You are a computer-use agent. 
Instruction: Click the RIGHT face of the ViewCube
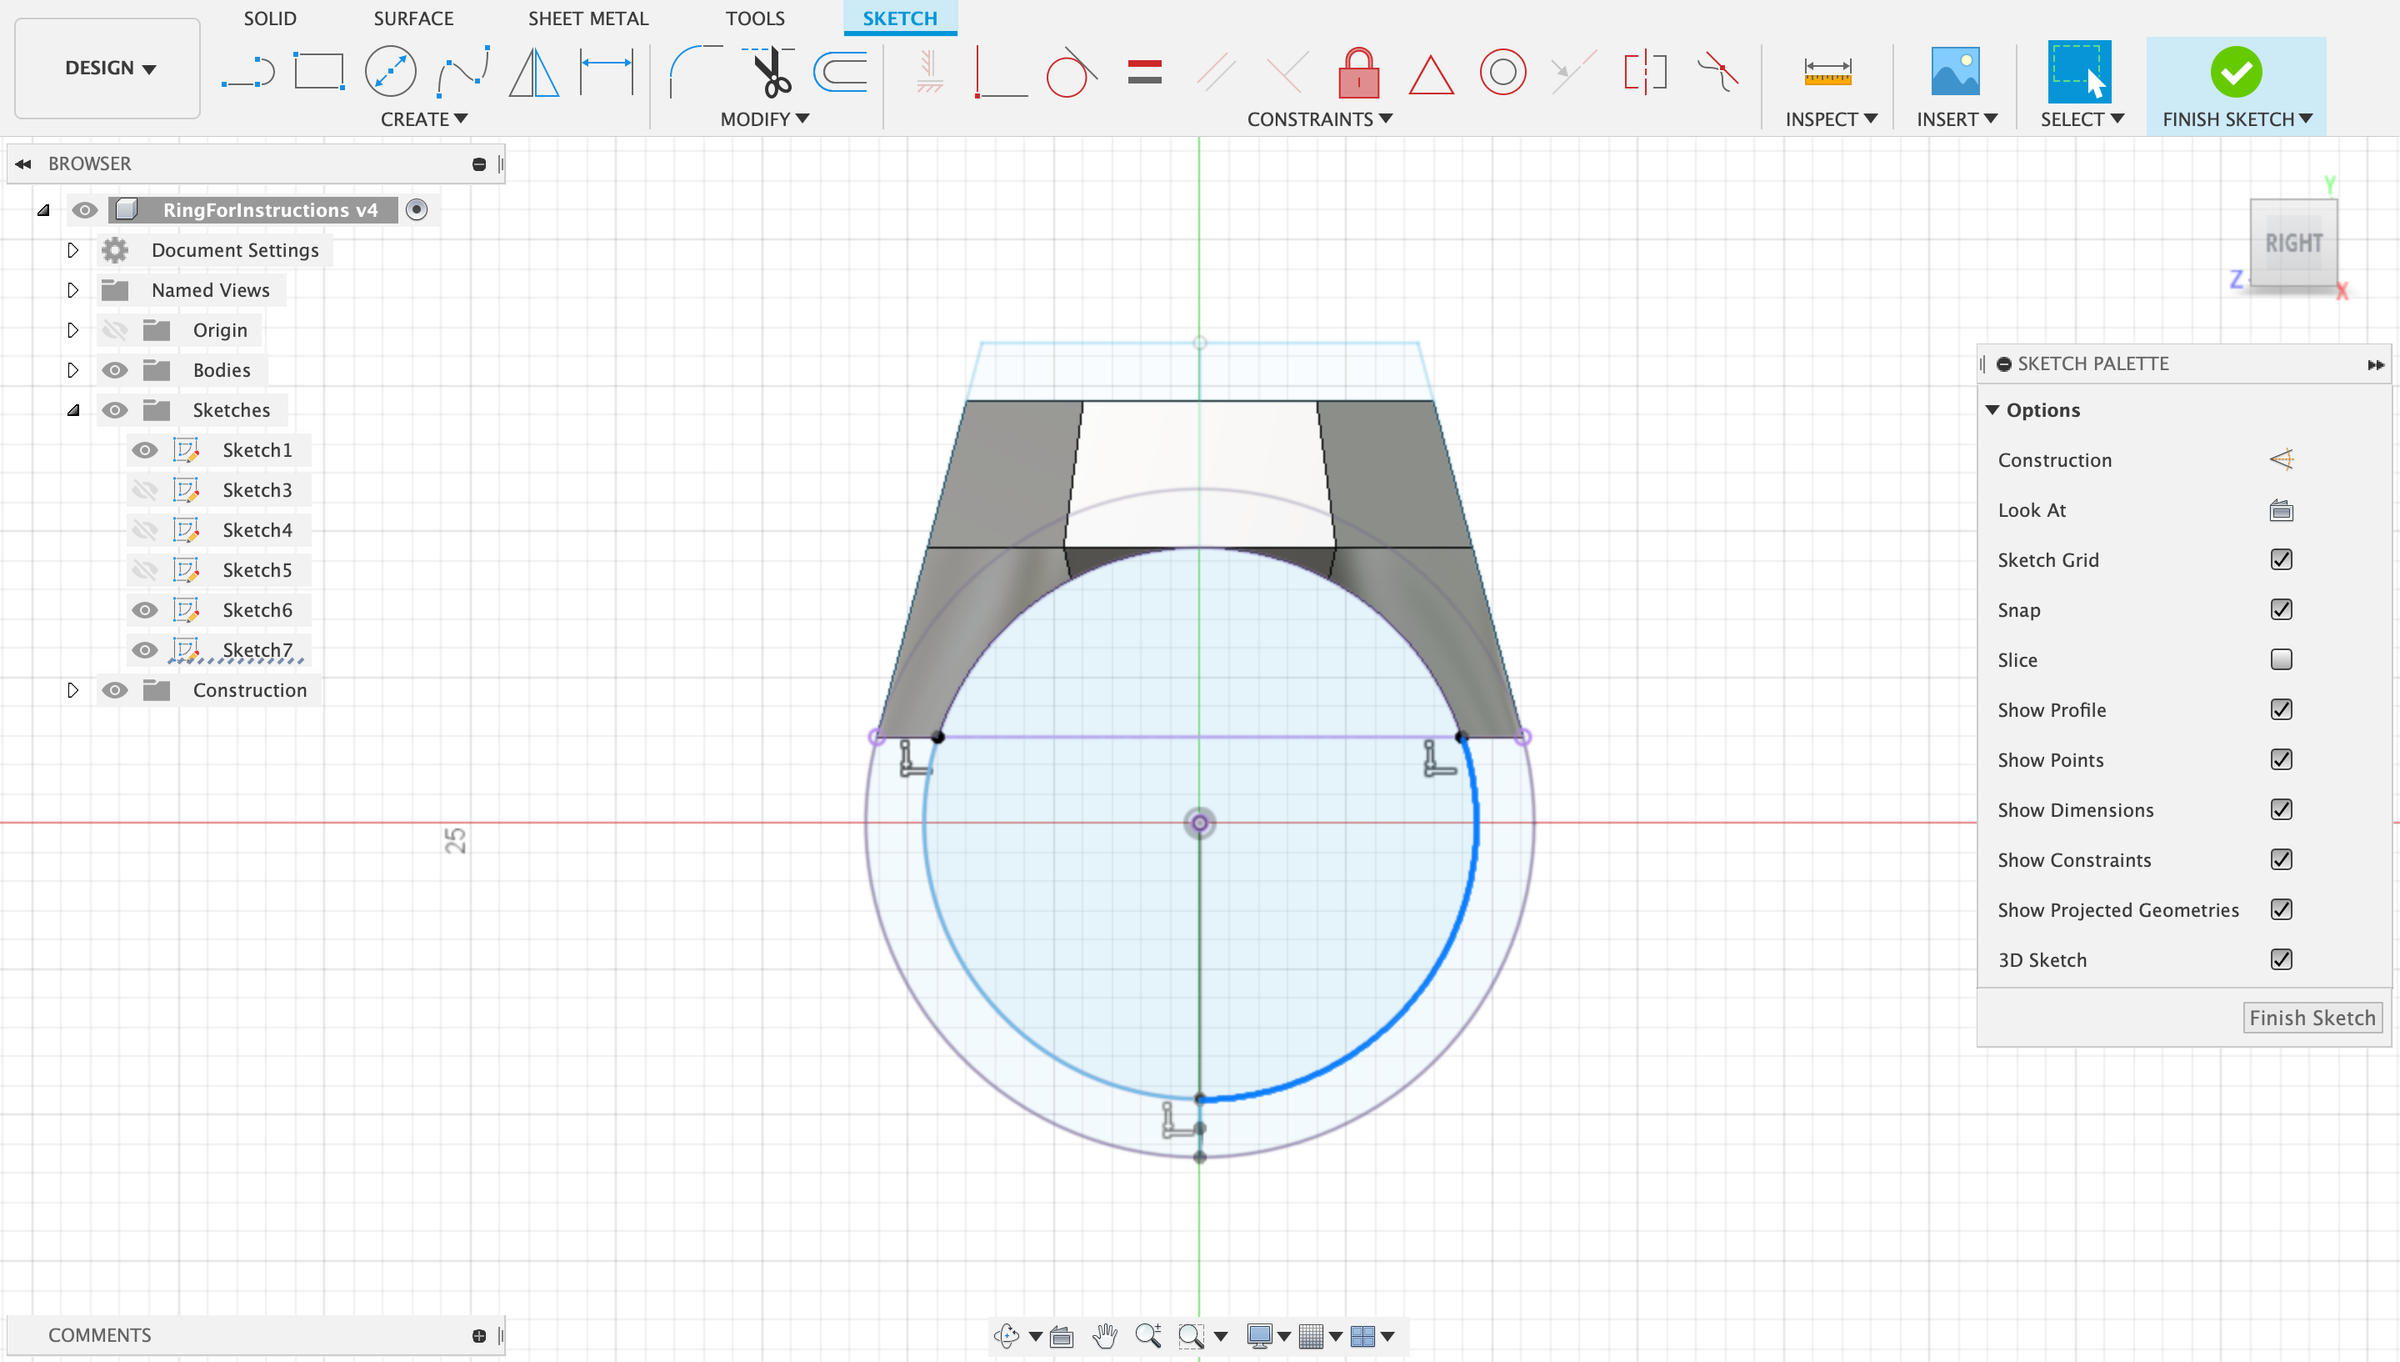click(x=2294, y=242)
